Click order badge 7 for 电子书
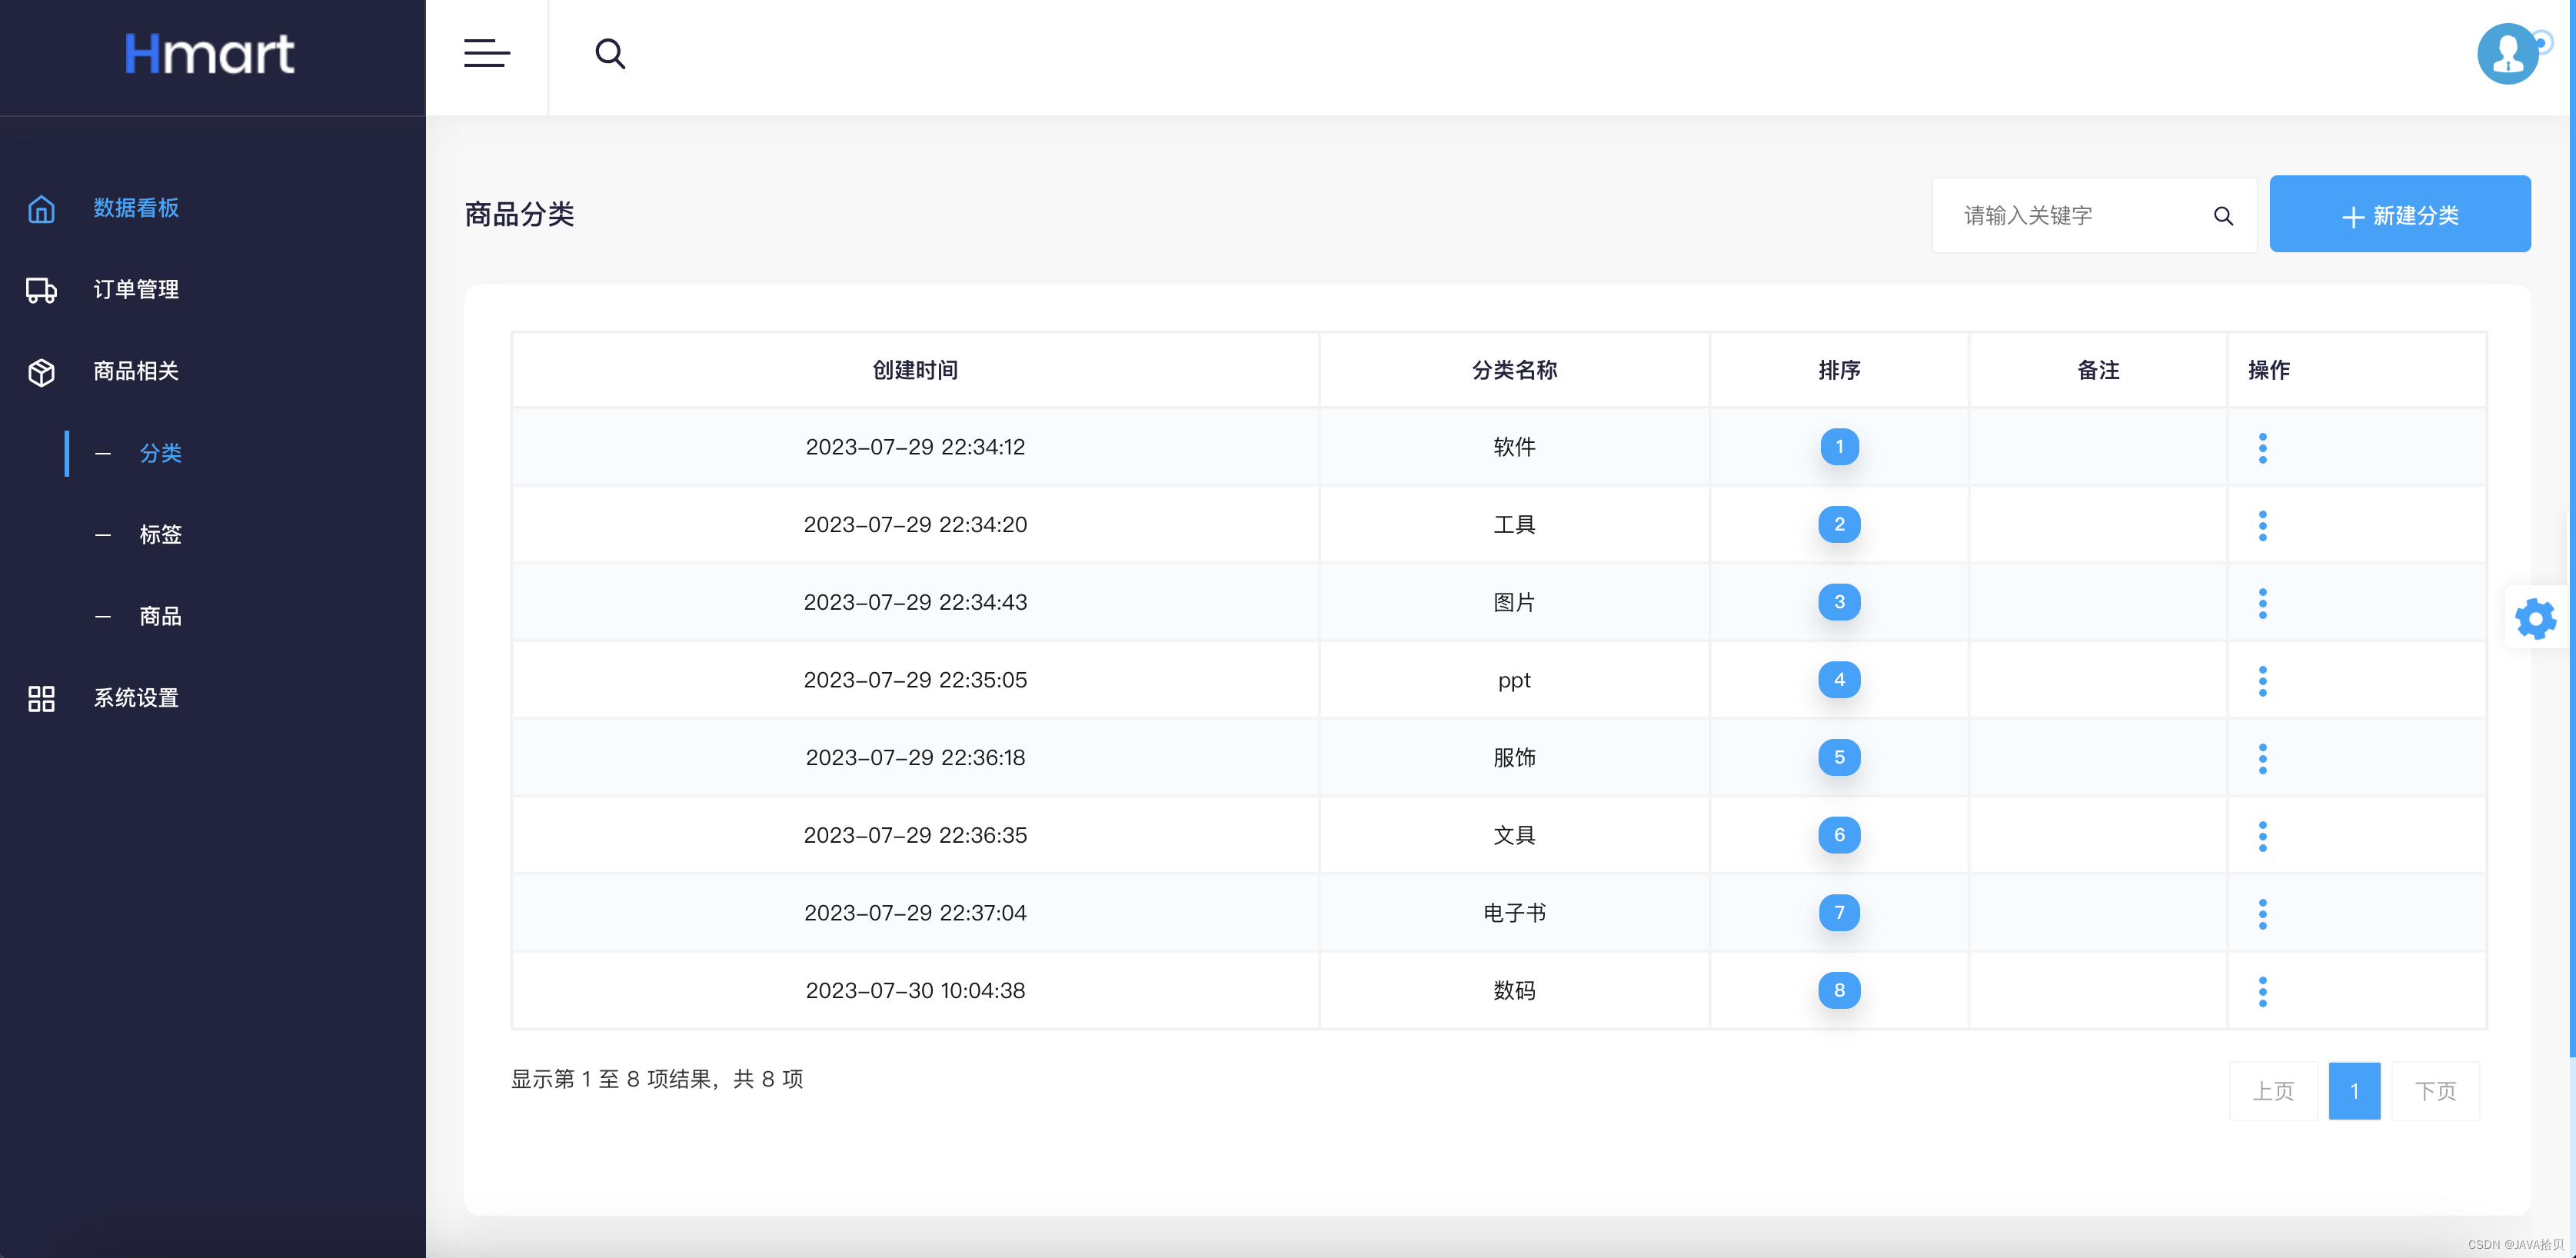 tap(1839, 912)
